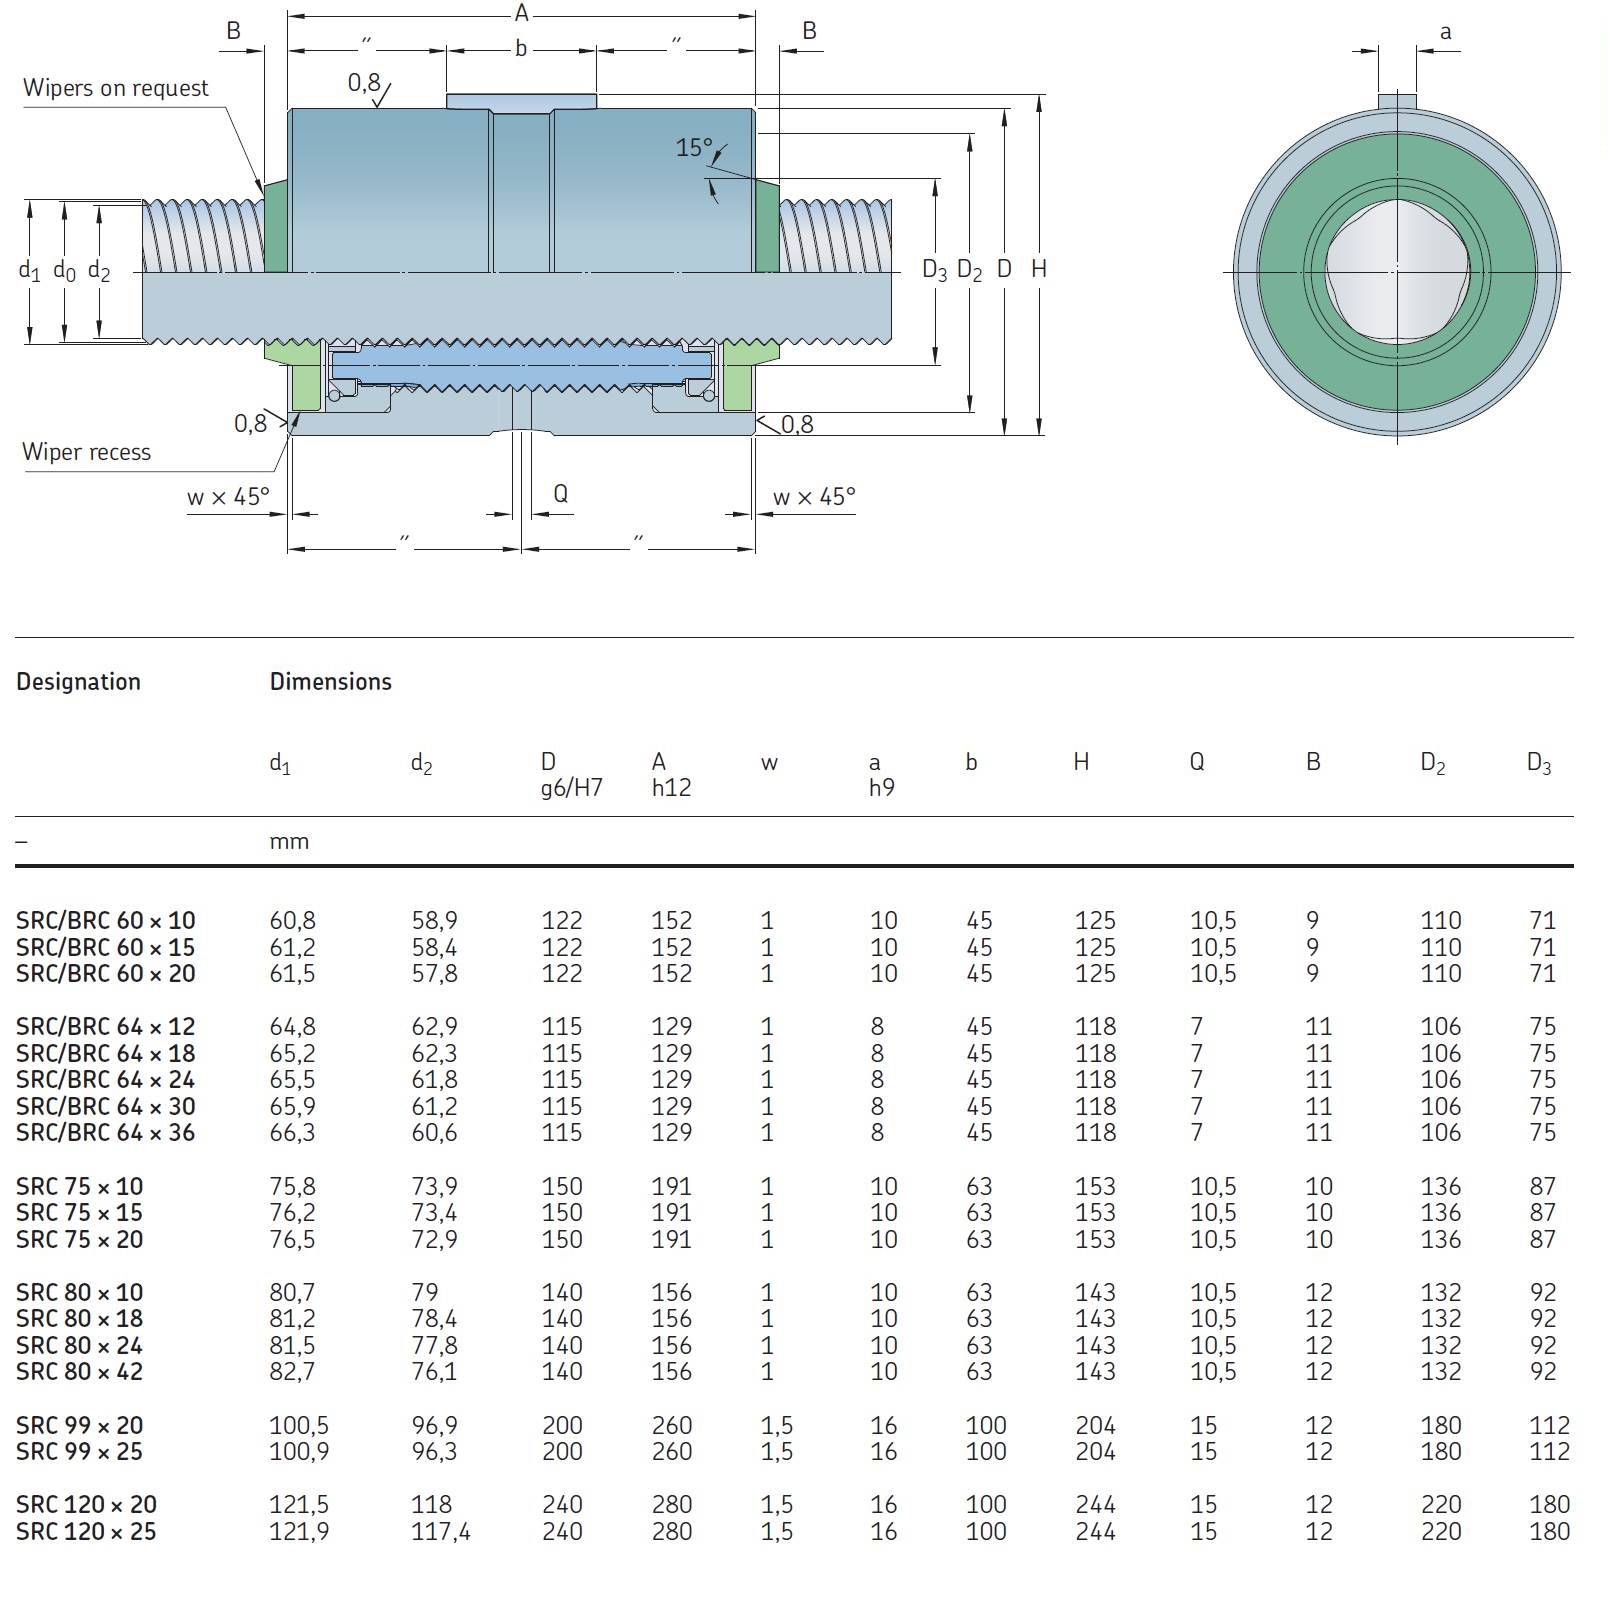Click the "Wipers on request" label
This screenshot has width=1608, height=1608.
coord(115,88)
